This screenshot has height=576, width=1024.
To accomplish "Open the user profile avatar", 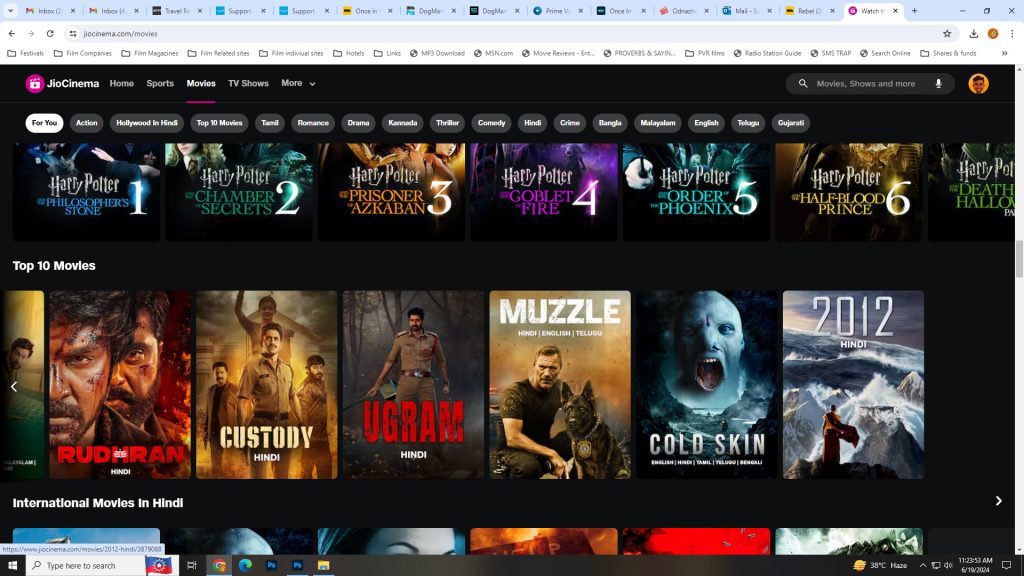I will pos(978,84).
